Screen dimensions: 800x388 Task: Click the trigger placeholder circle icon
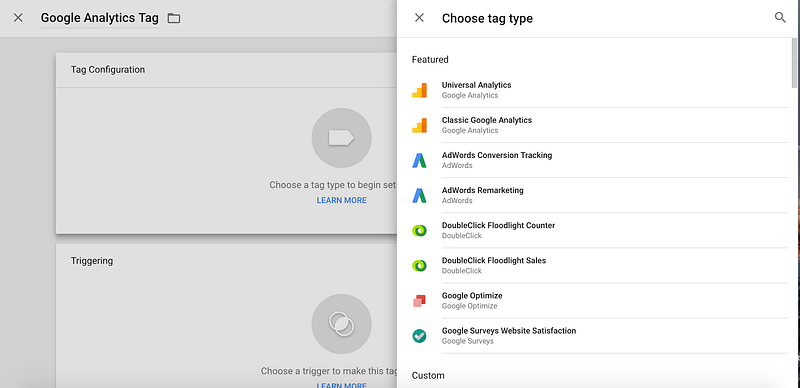(341, 324)
